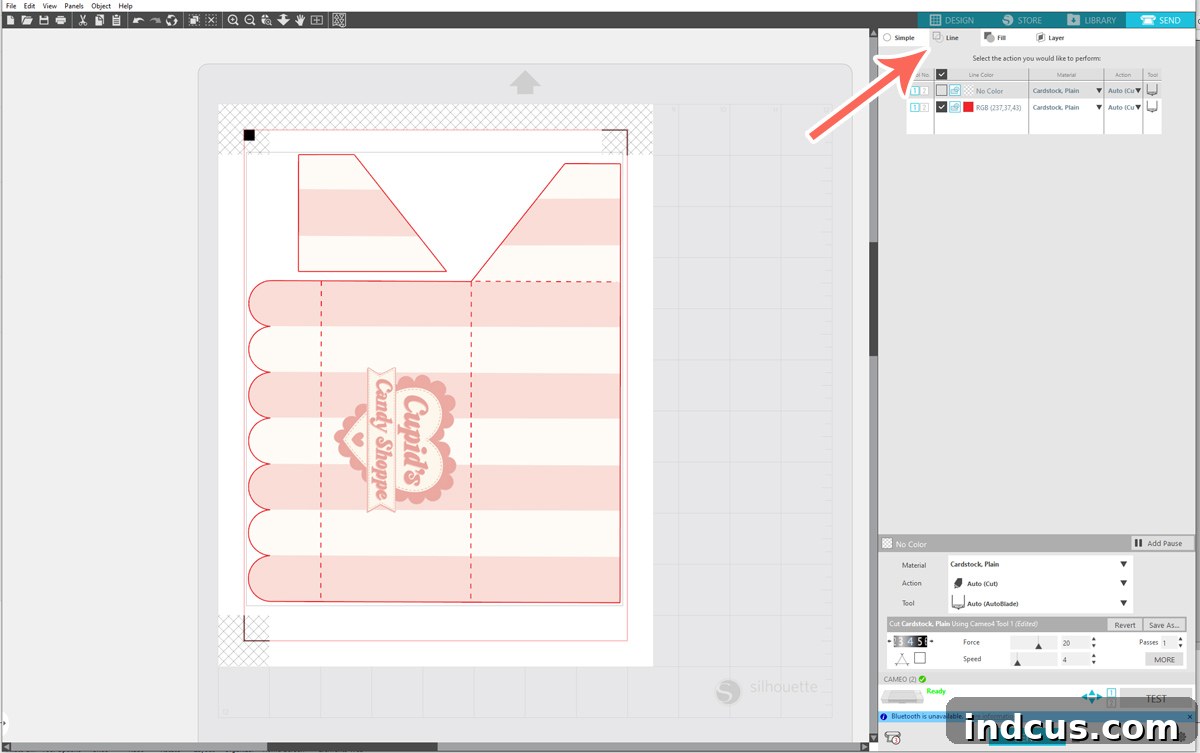Click the drag zoom arrow icon
Image resolution: width=1200 pixels, height=753 pixels.
pos(283,20)
